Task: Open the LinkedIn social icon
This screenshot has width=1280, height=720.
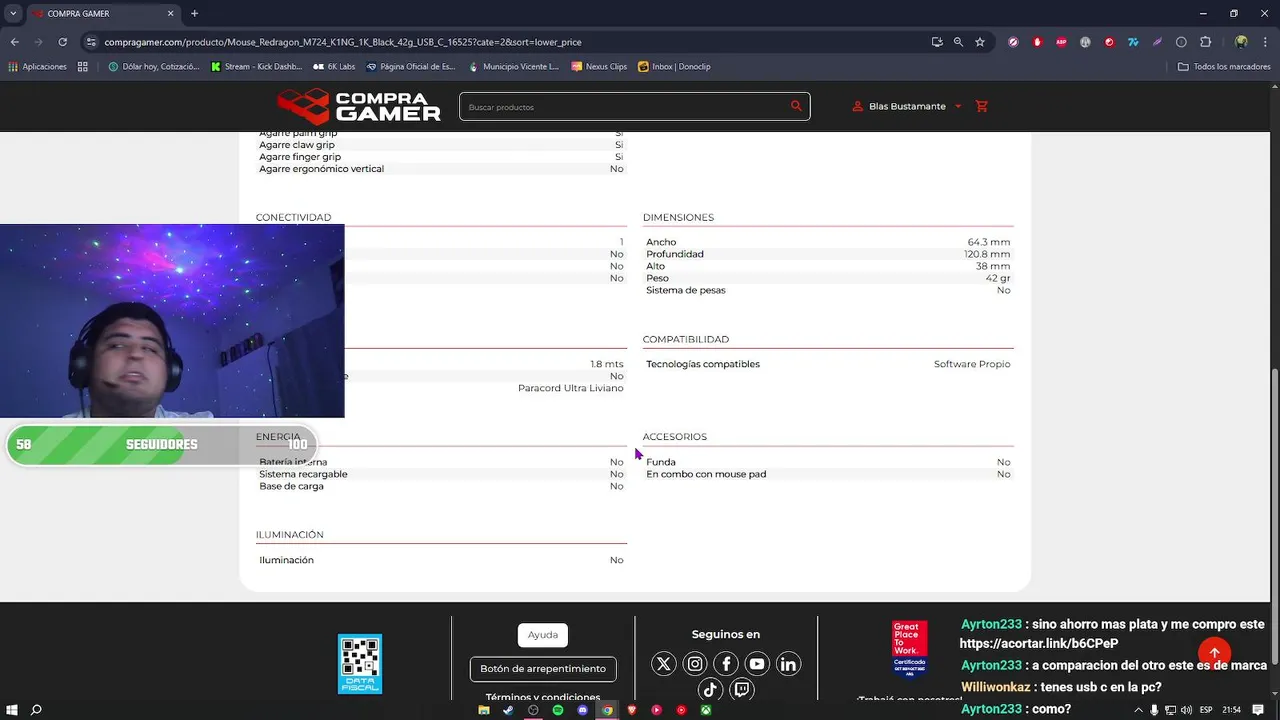Action: (788, 664)
